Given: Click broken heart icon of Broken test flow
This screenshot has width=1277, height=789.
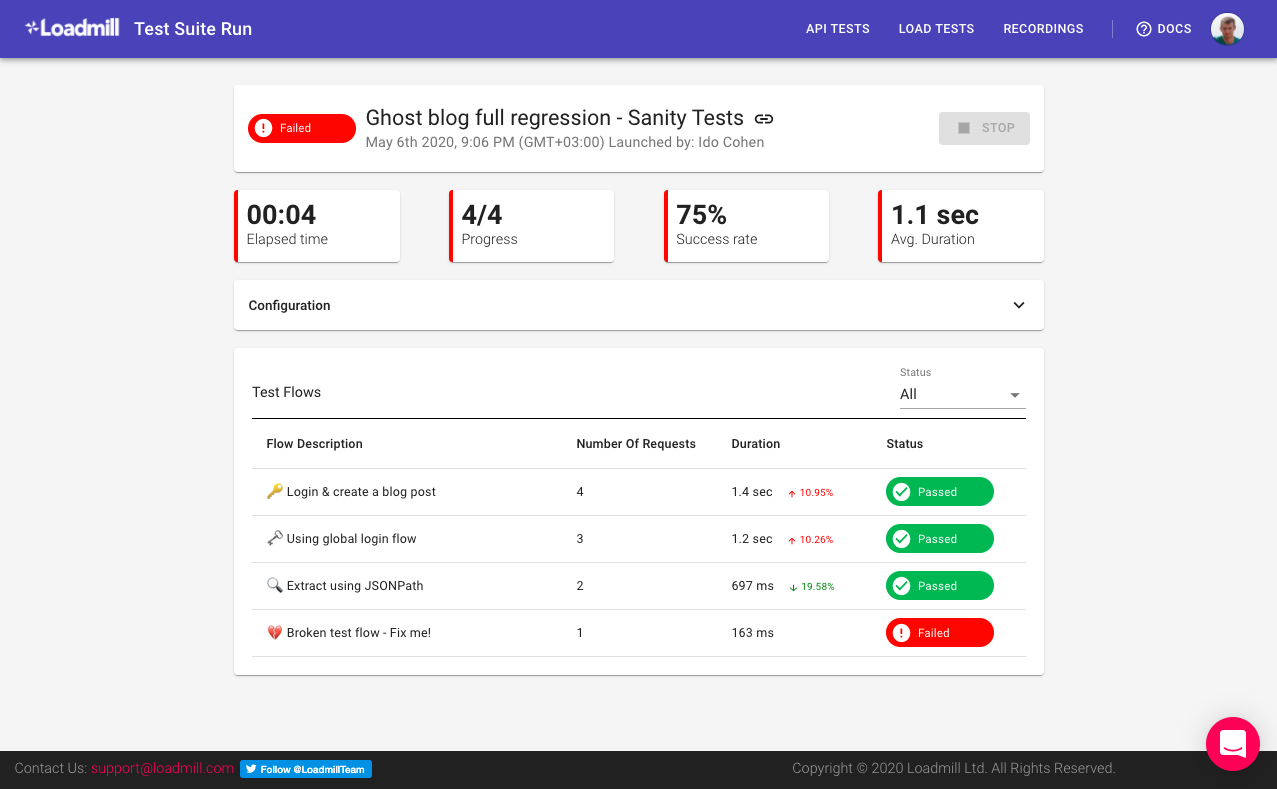Looking at the screenshot, I should click(275, 632).
